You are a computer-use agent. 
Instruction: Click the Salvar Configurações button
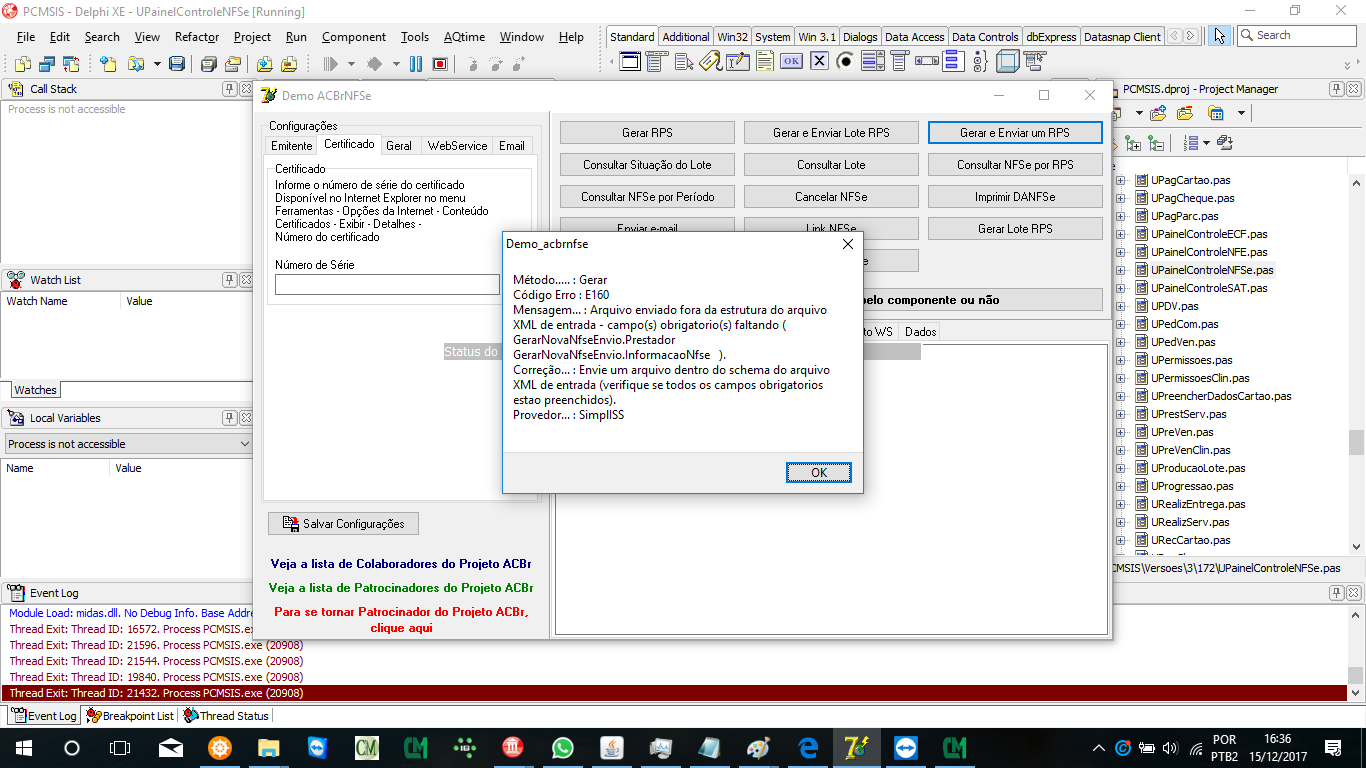[343, 524]
